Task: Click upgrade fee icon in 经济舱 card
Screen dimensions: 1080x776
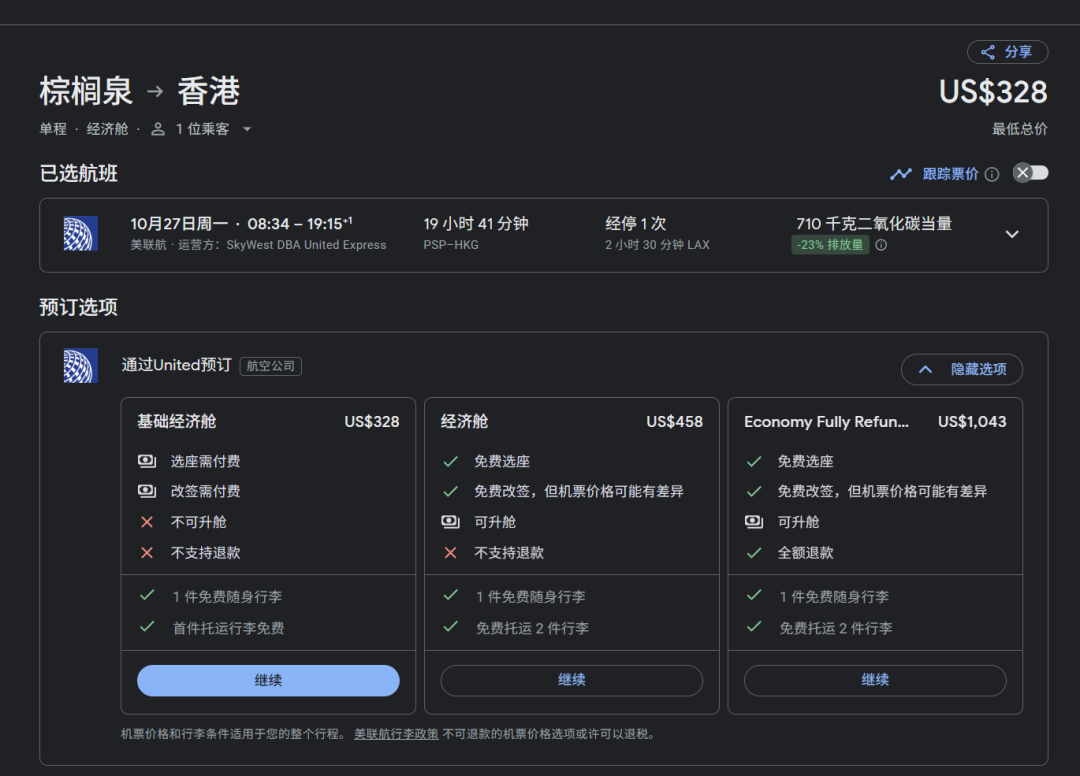Action: 450,522
